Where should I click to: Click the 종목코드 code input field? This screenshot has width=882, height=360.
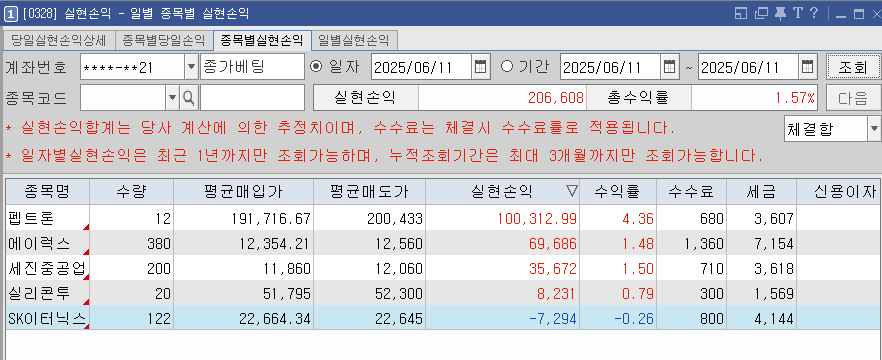[123, 98]
